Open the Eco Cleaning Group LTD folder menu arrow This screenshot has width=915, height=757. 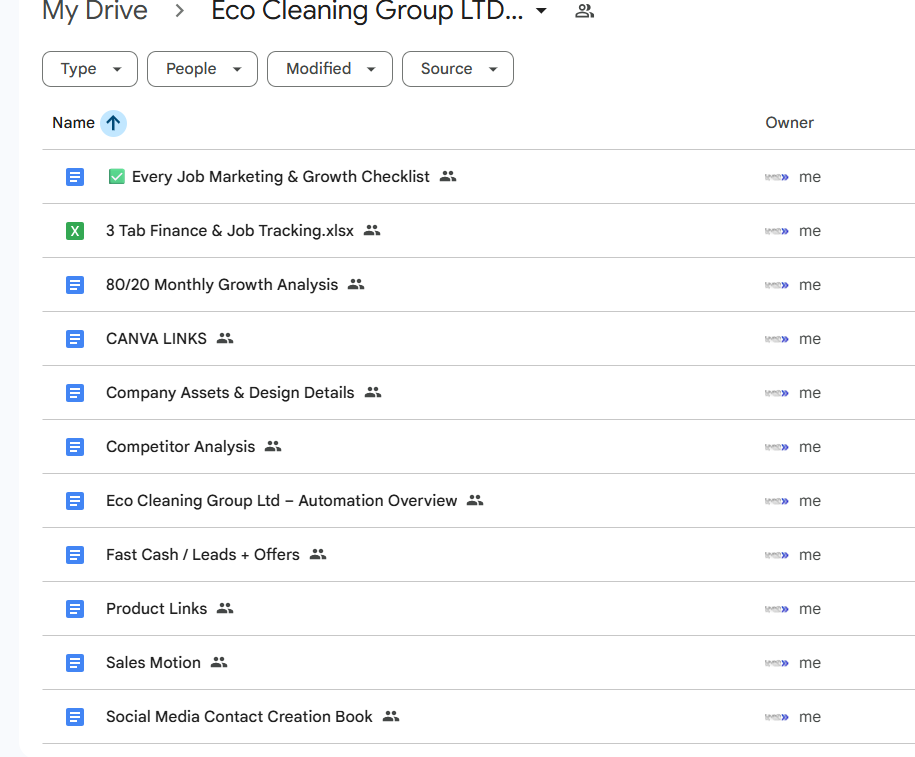pyautogui.click(x=542, y=12)
